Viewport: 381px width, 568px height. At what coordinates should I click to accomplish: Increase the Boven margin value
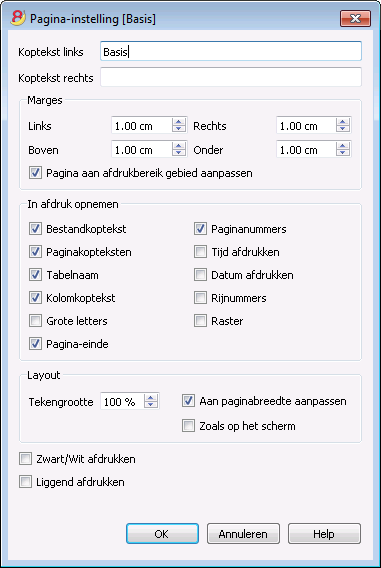click(179, 146)
